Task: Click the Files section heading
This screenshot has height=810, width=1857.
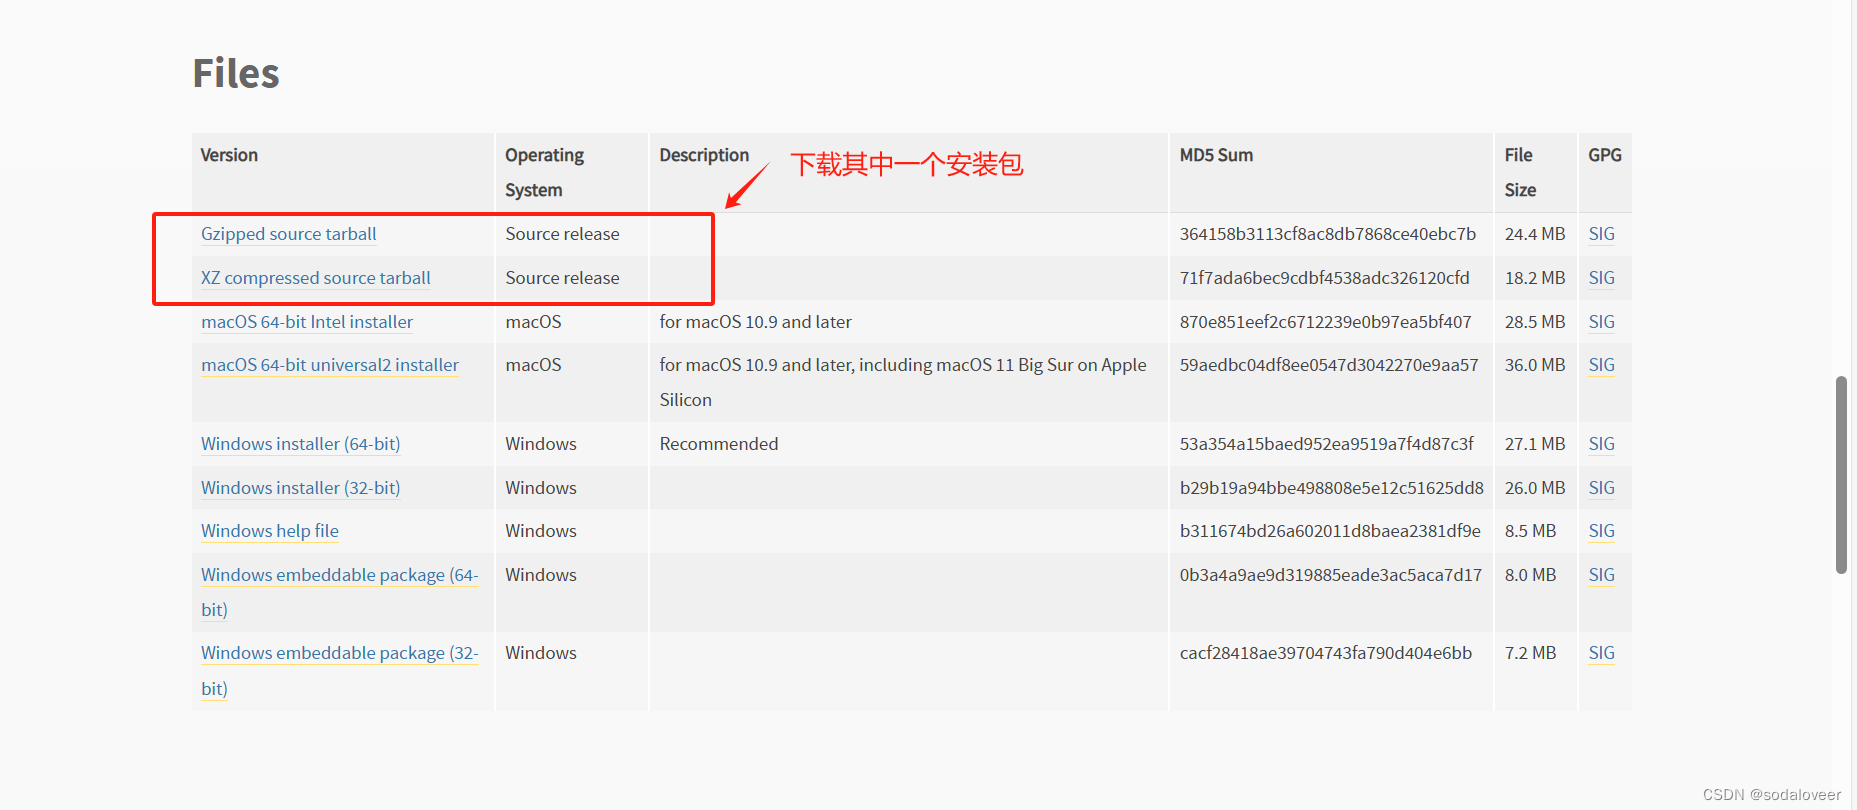Action: point(236,74)
